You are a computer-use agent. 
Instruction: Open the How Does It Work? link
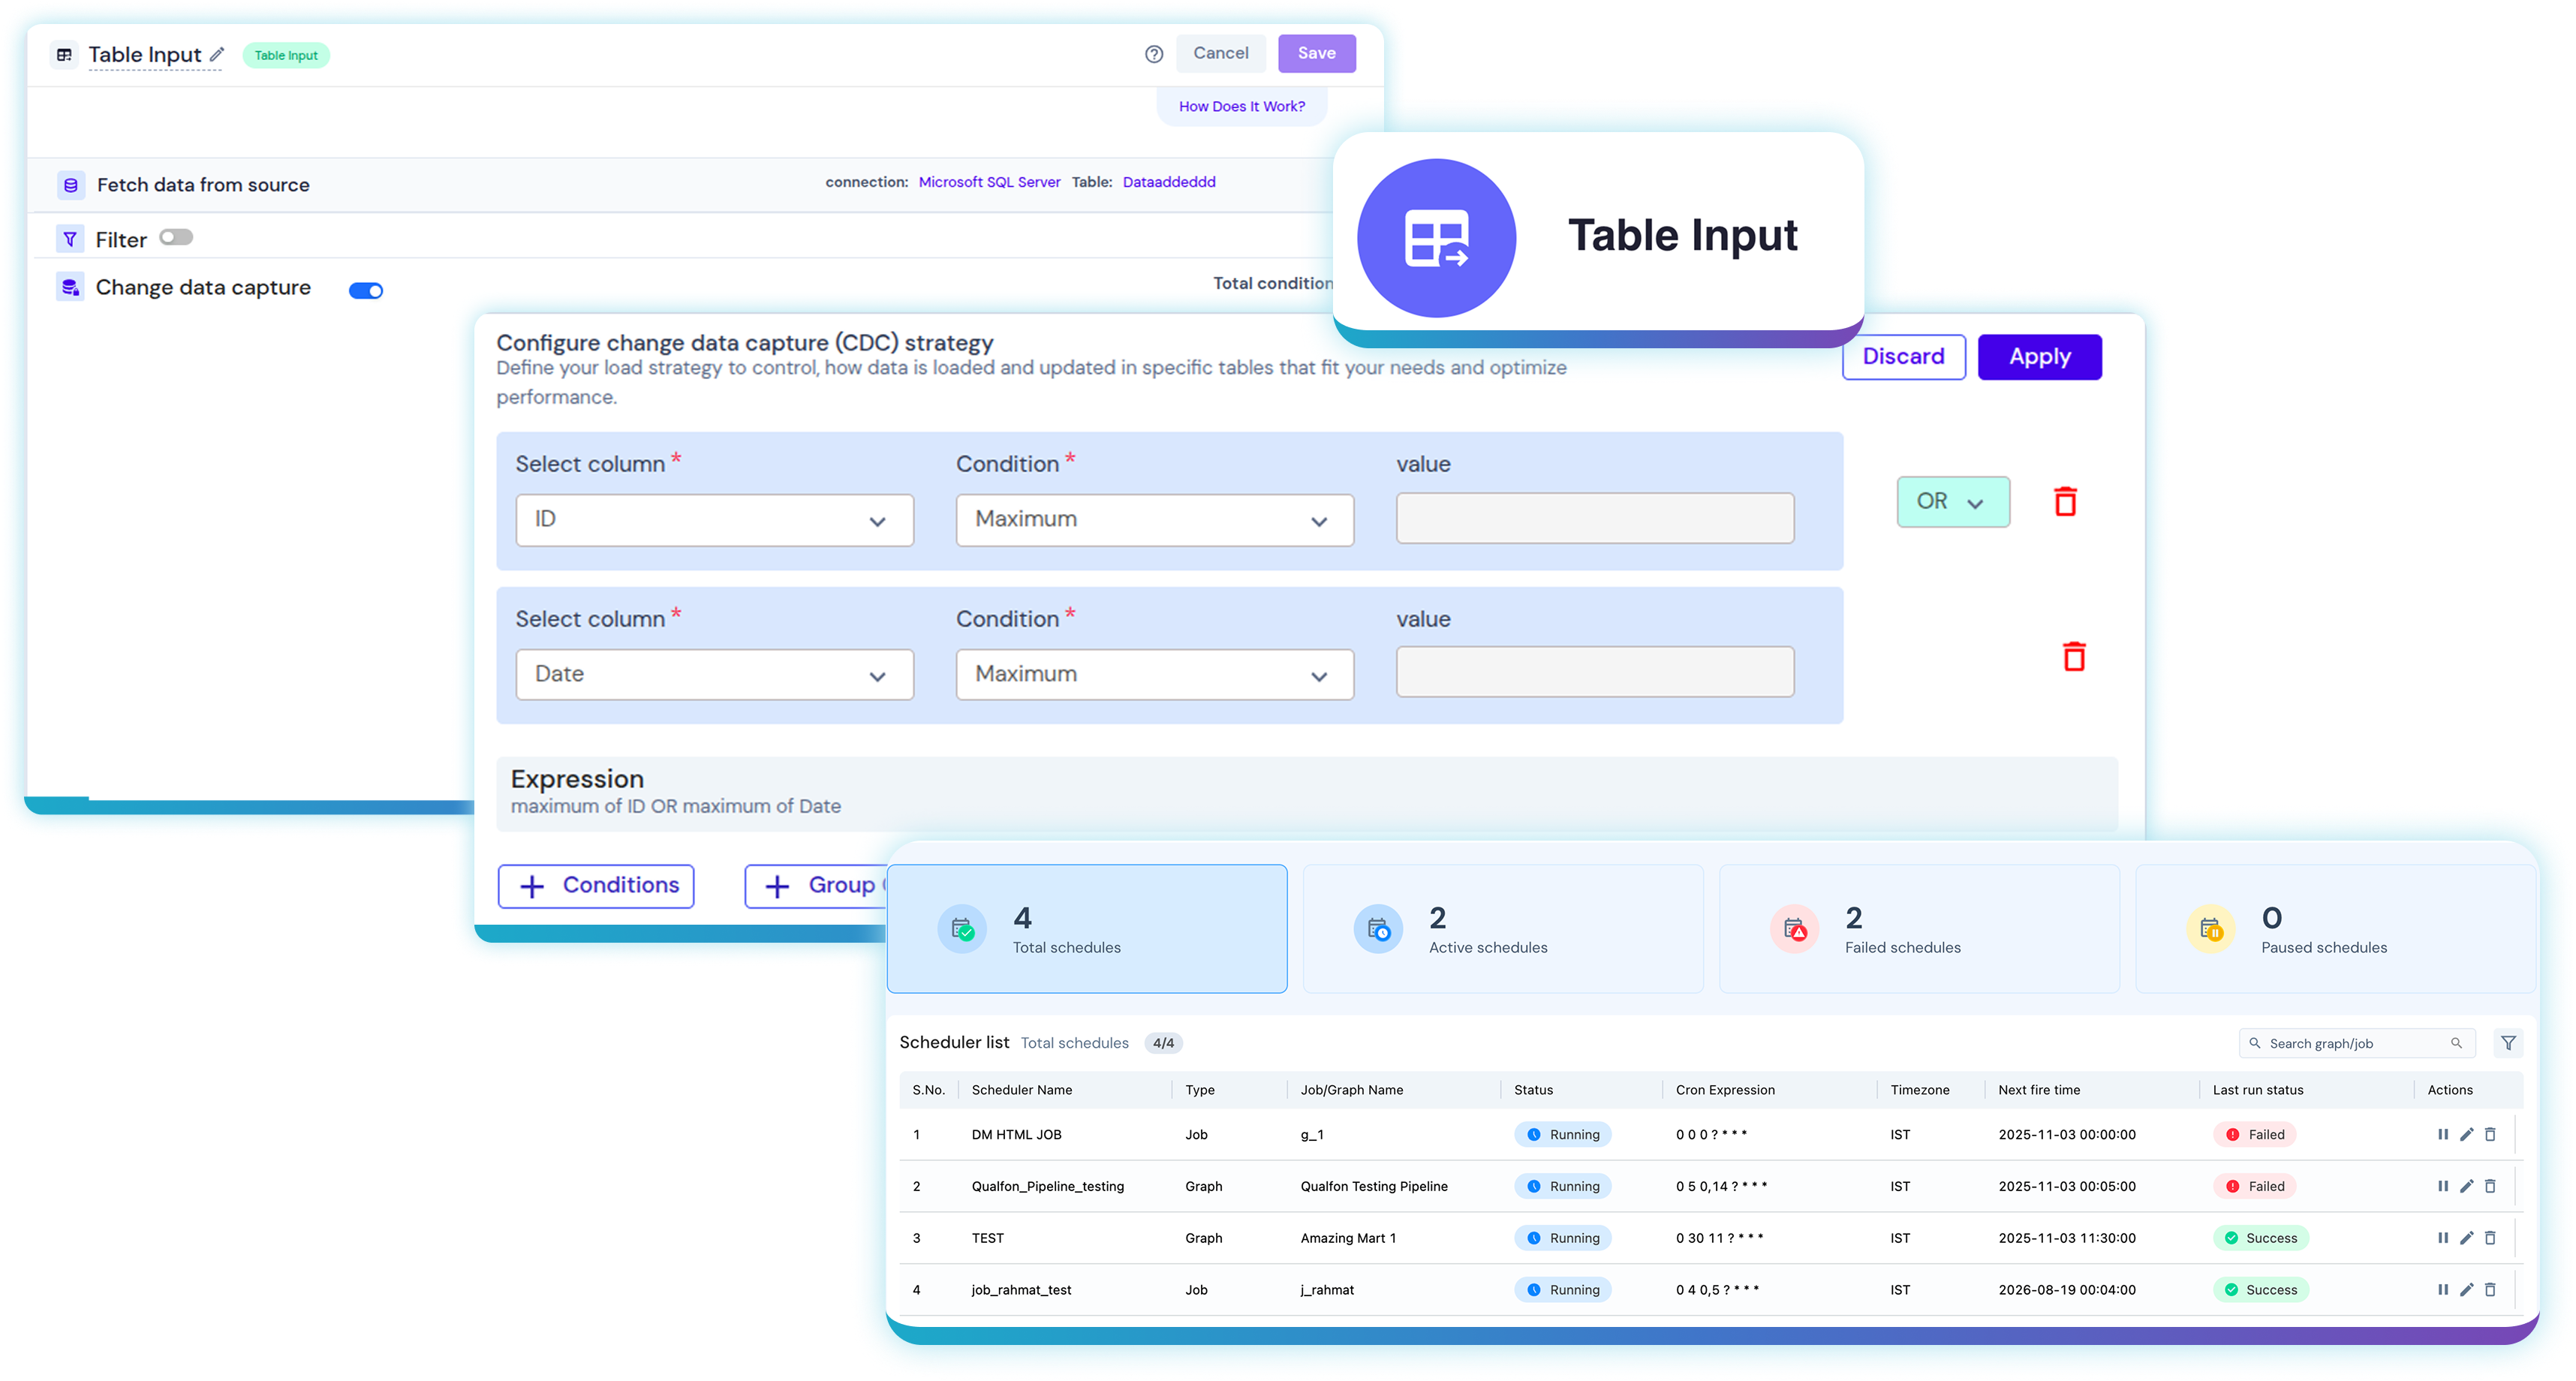coord(1241,106)
